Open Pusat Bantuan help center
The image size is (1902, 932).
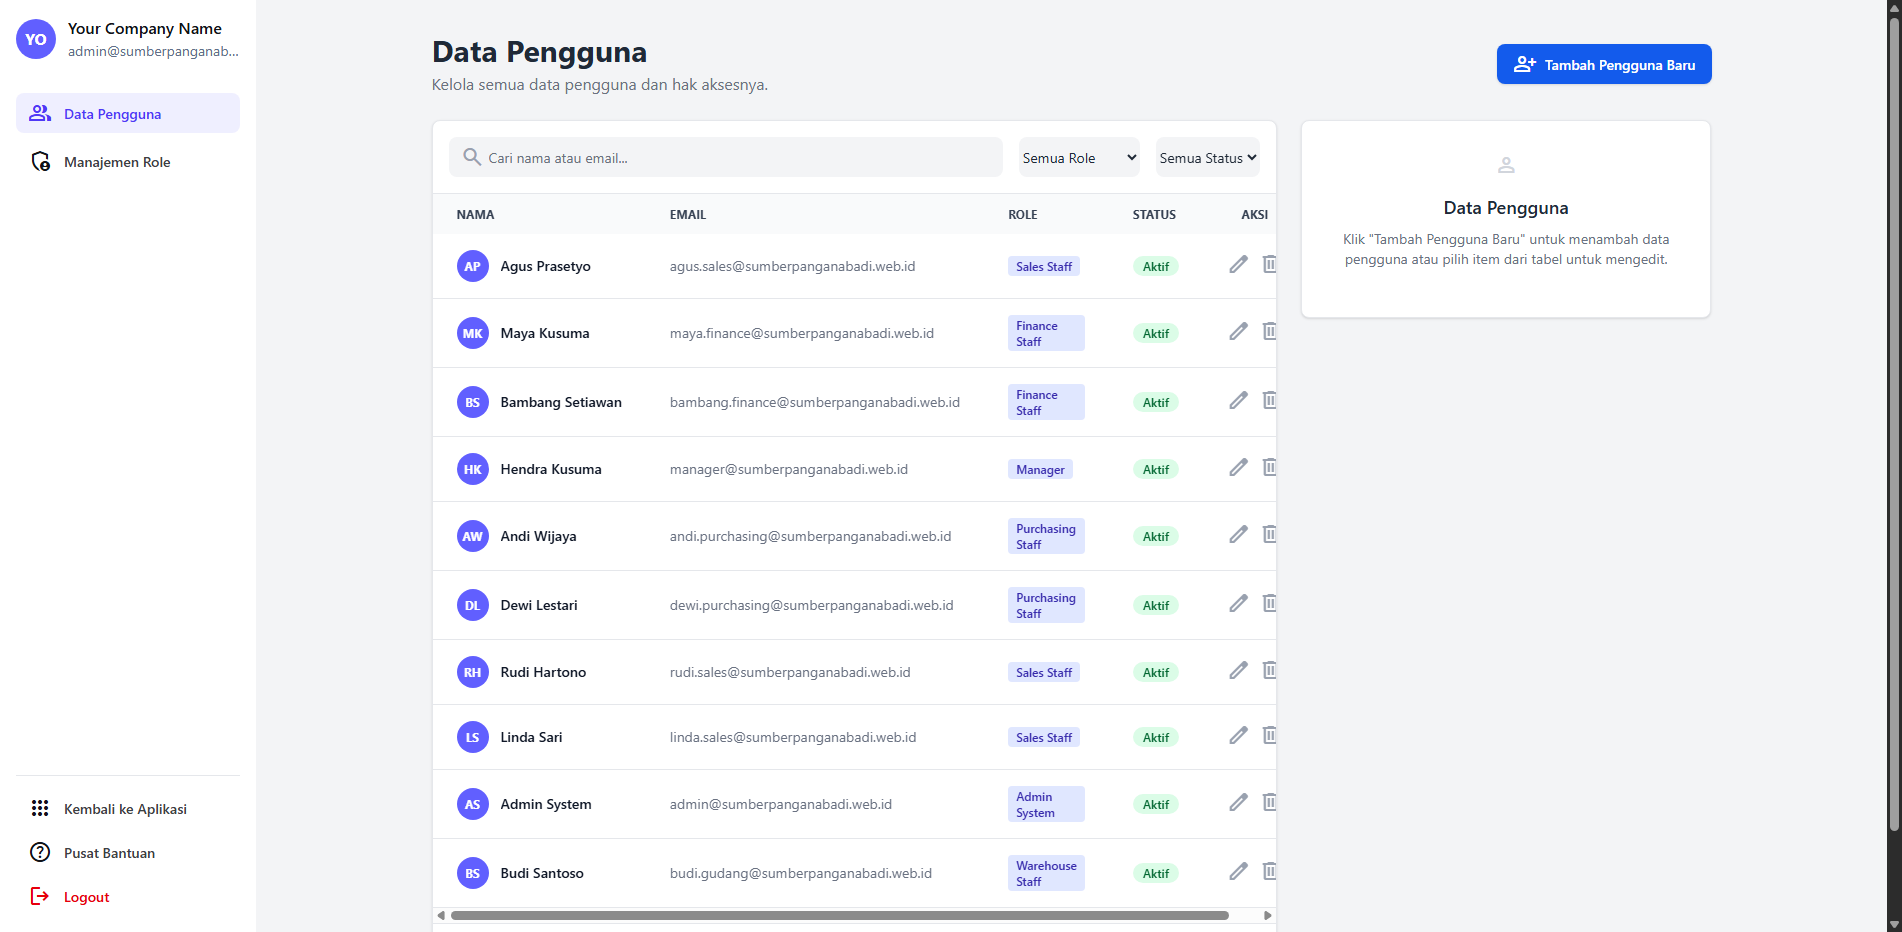(109, 853)
